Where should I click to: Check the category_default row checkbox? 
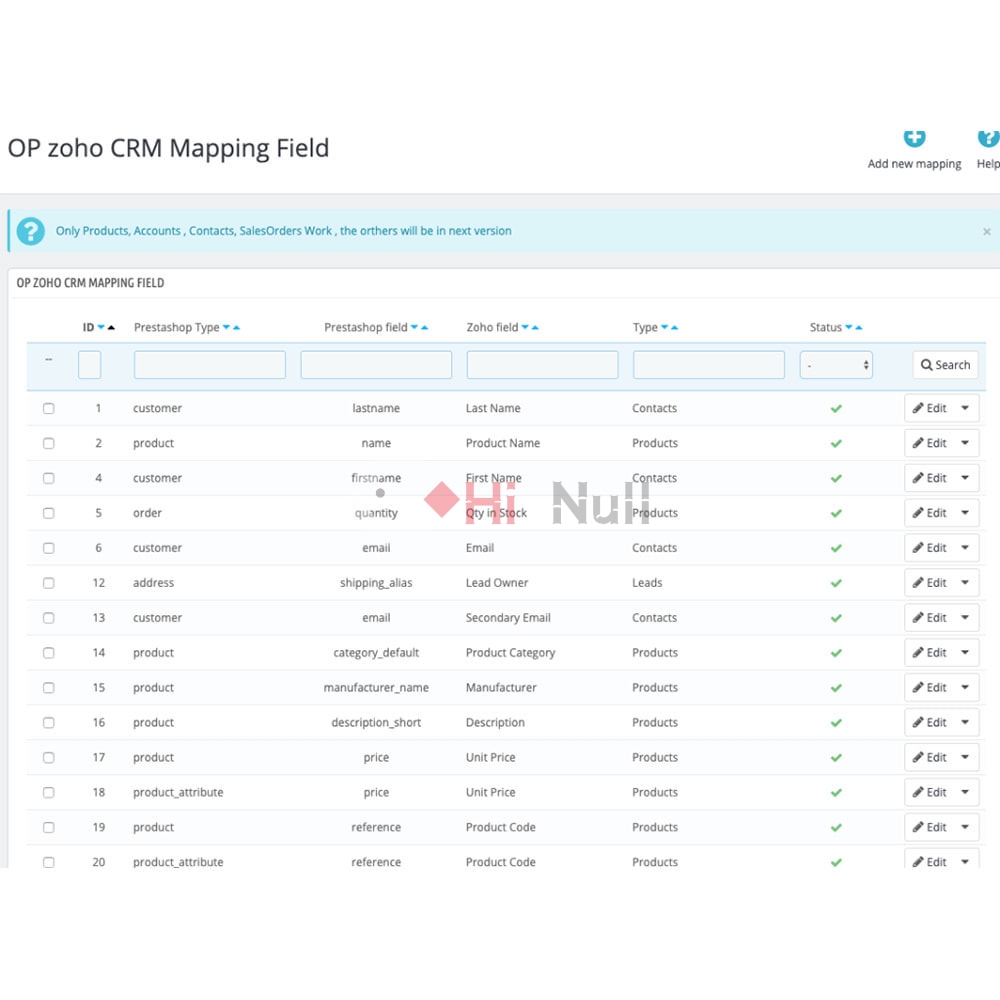tap(48, 653)
